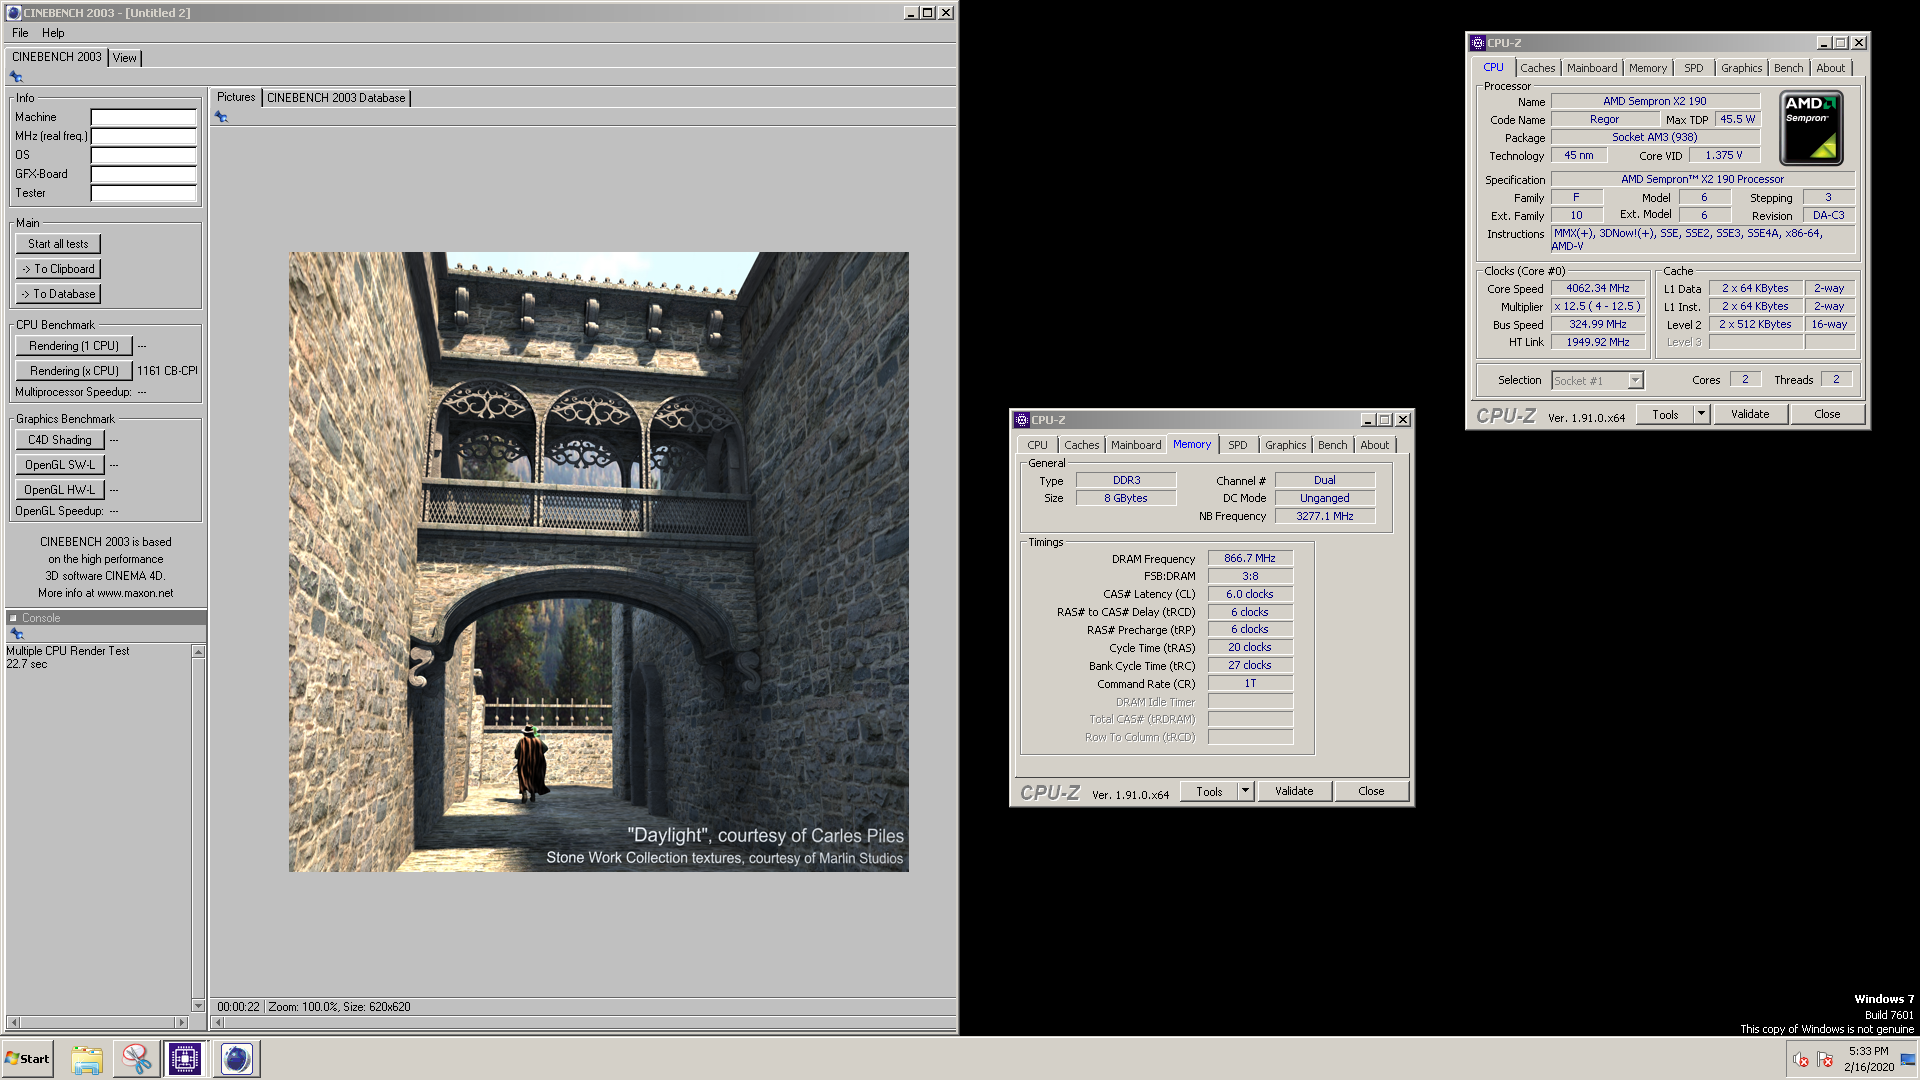The image size is (1920, 1080).
Task: Click the CINEBENCH title bar application icon
Action: pos(13,13)
